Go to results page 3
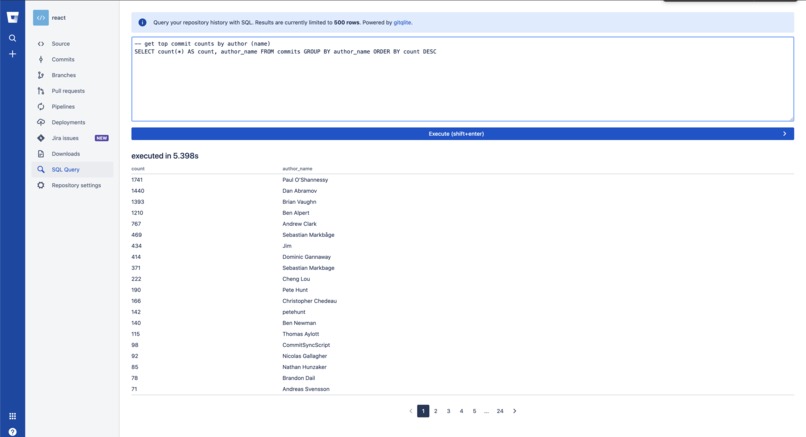The width and height of the screenshot is (806, 437). pos(448,411)
